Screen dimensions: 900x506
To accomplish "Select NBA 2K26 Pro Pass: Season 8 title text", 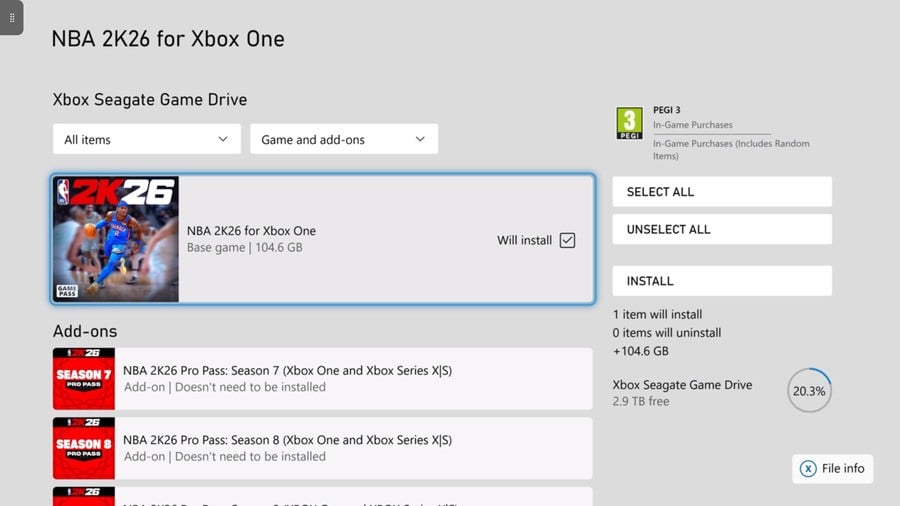I will [x=288, y=440].
